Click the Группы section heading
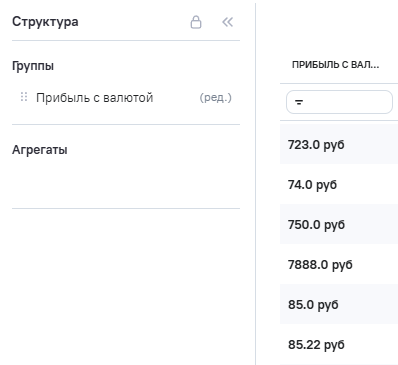Screen dimensions: 398x365 pos(33,66)
